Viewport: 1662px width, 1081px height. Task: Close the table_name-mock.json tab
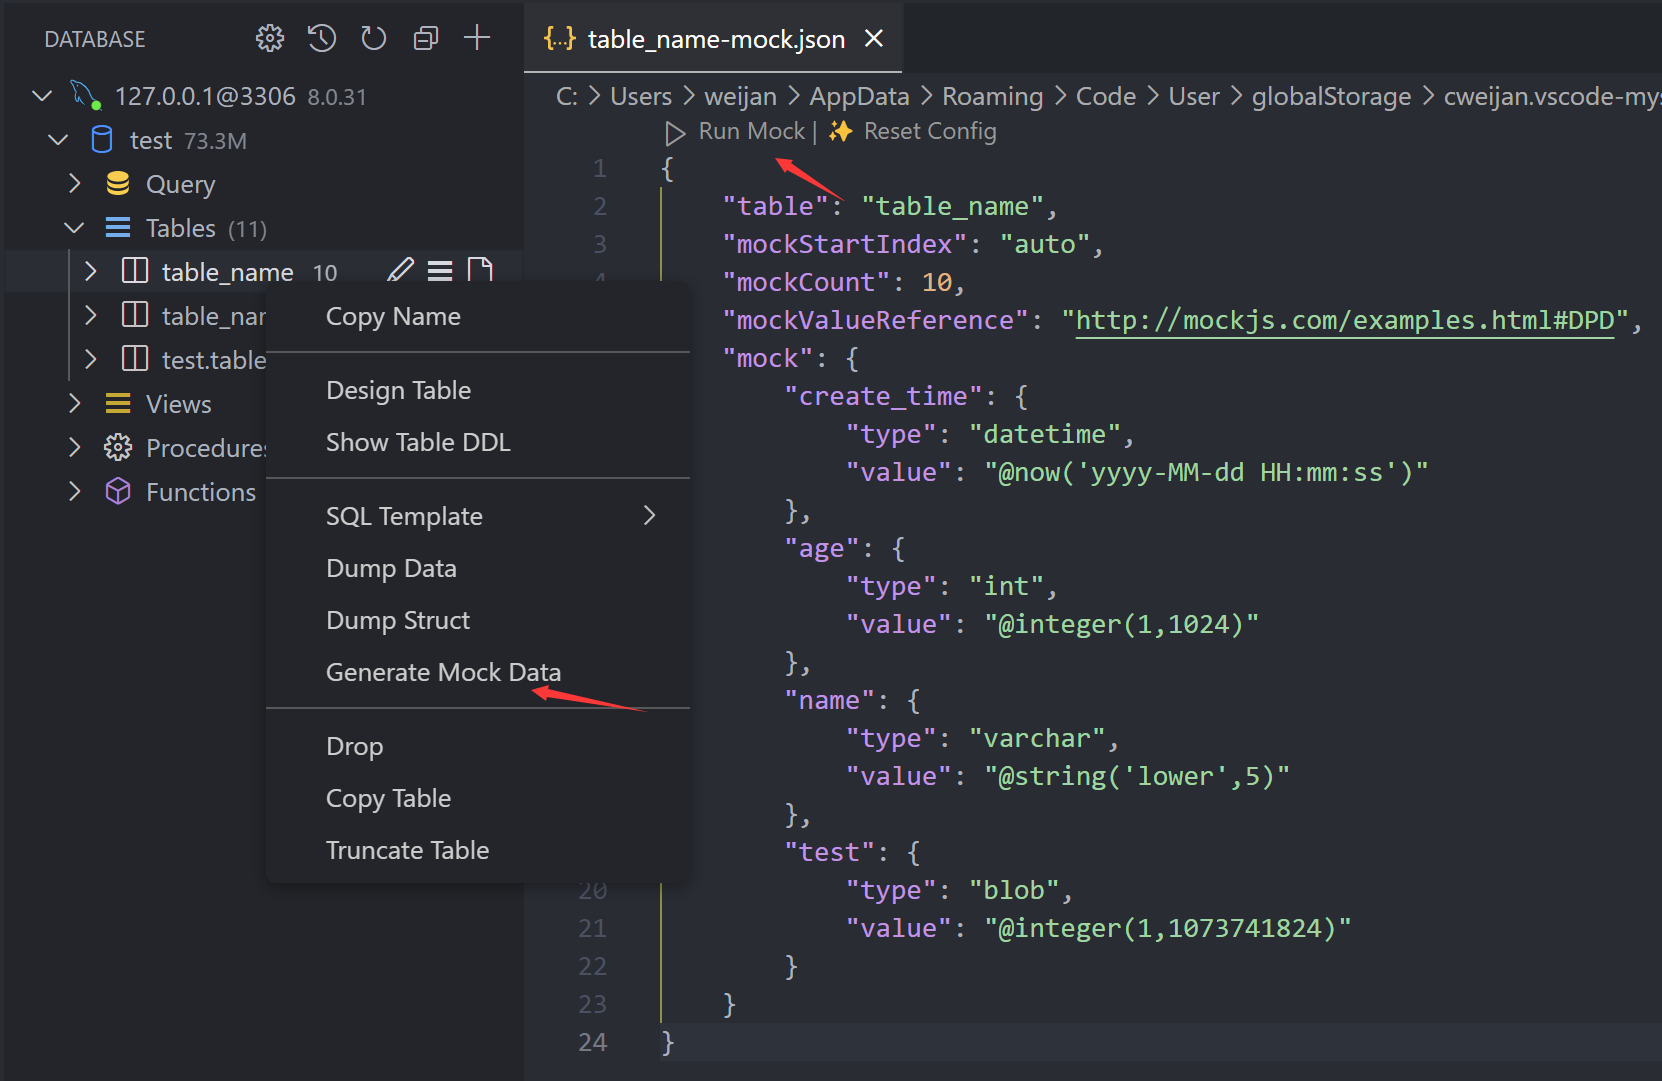point(874,38)
